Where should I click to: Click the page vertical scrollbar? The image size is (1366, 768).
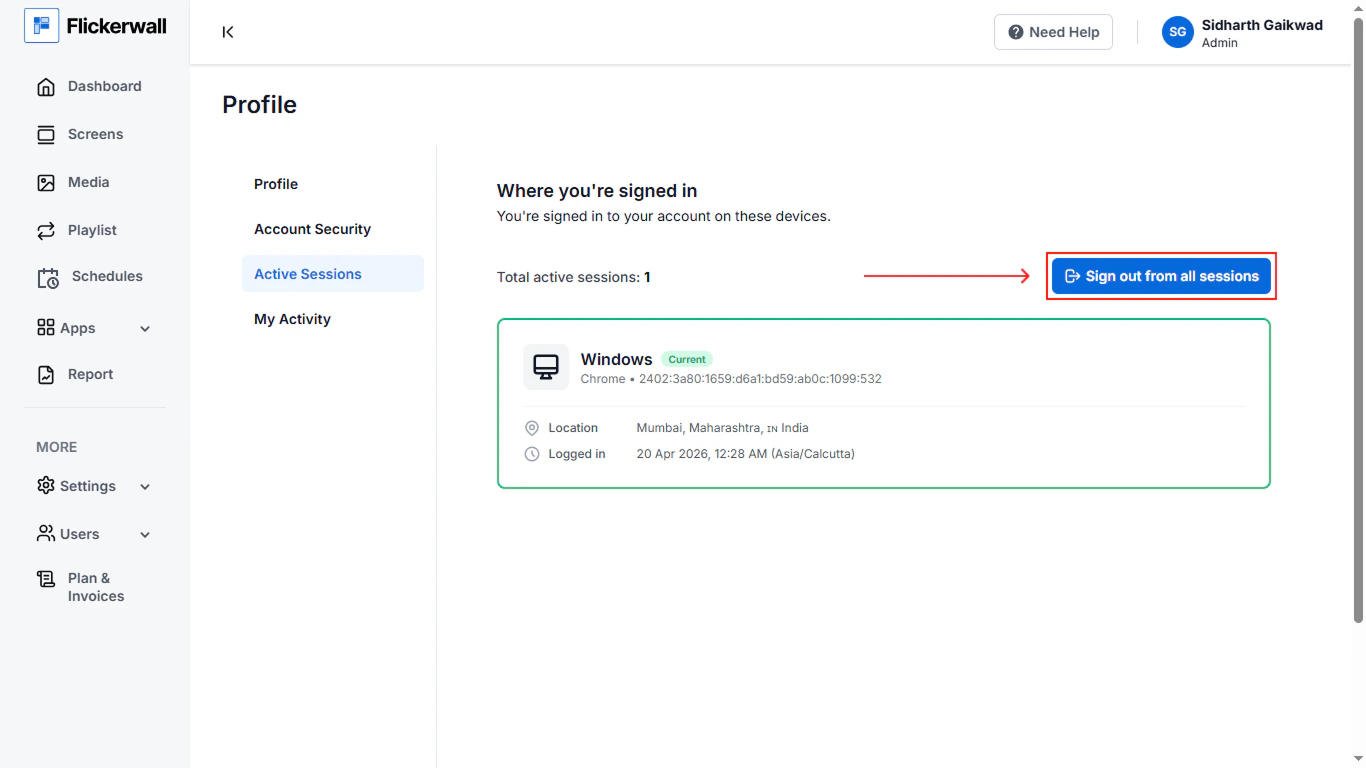click(1358, 320)
